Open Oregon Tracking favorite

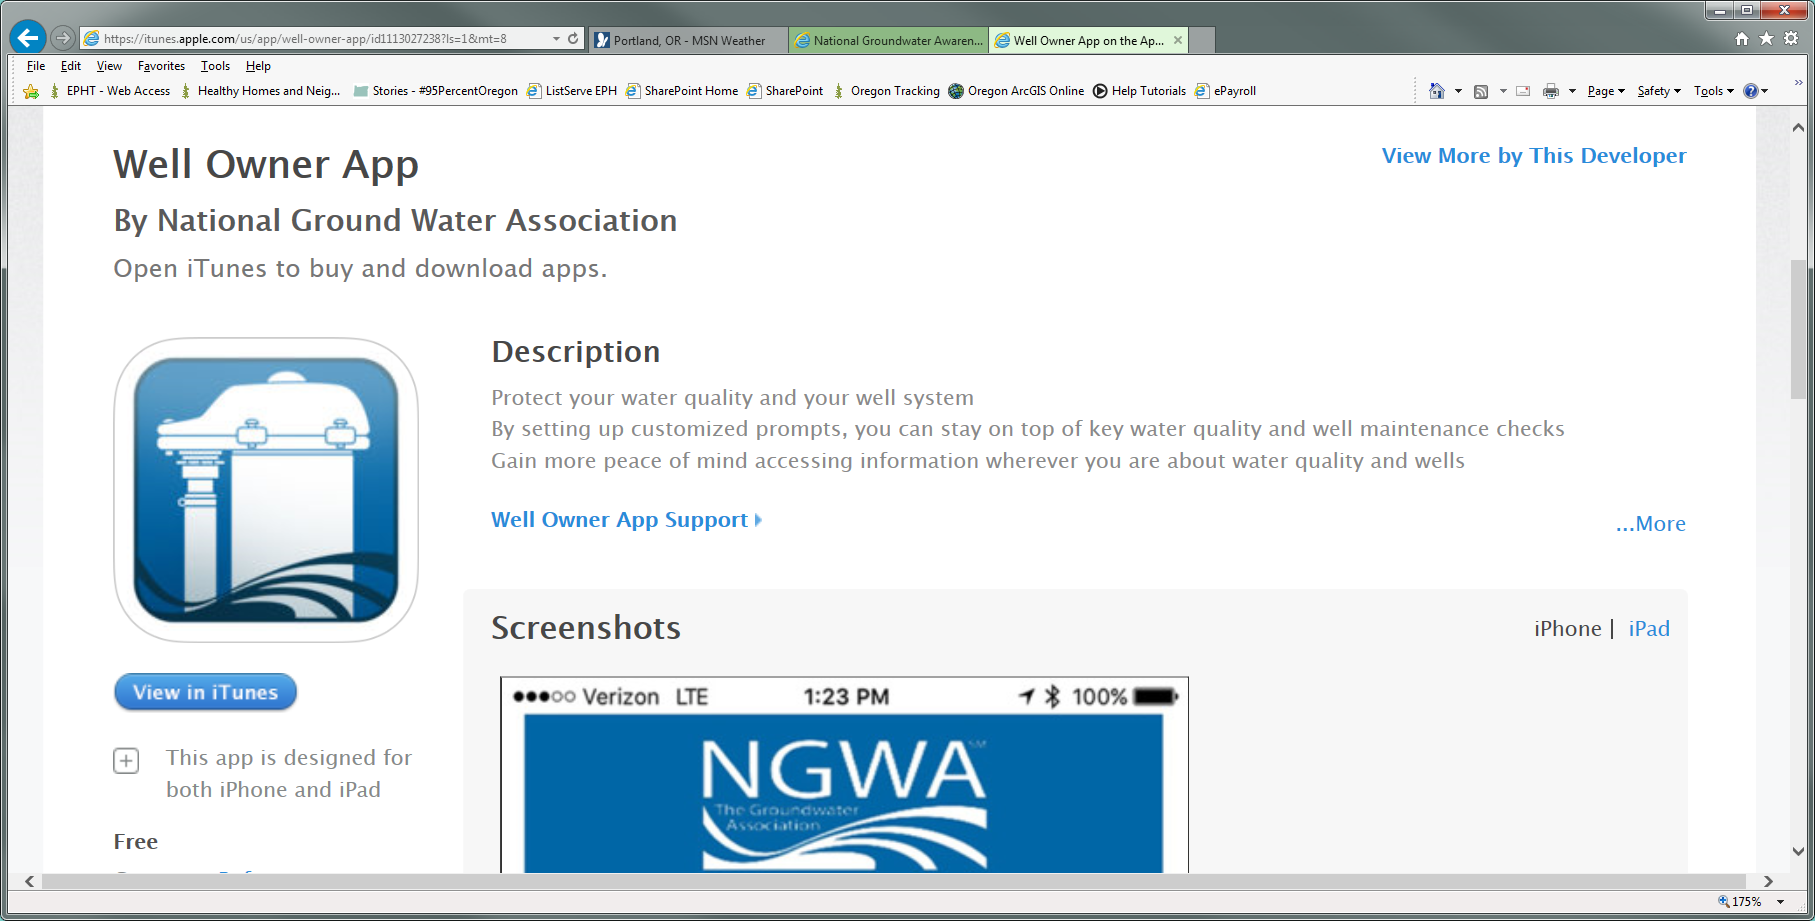[886, 91]
